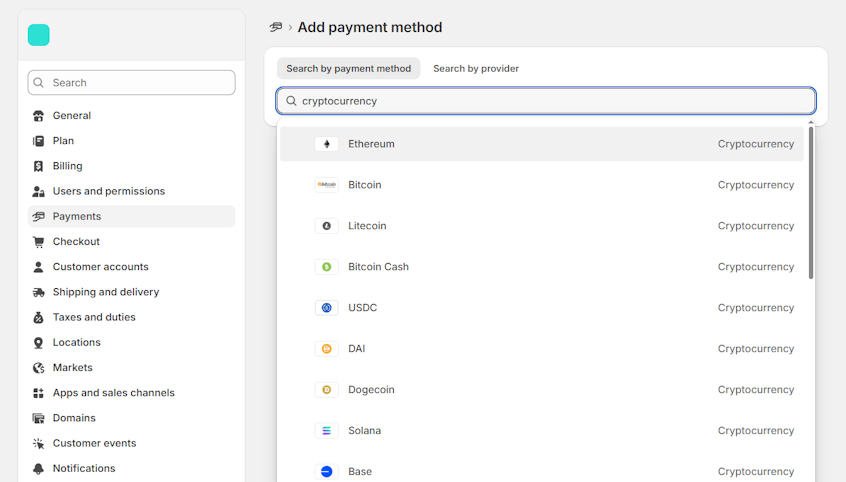Open Payments settings
This screenshot has height=482, width=846.
pos(132,216)
